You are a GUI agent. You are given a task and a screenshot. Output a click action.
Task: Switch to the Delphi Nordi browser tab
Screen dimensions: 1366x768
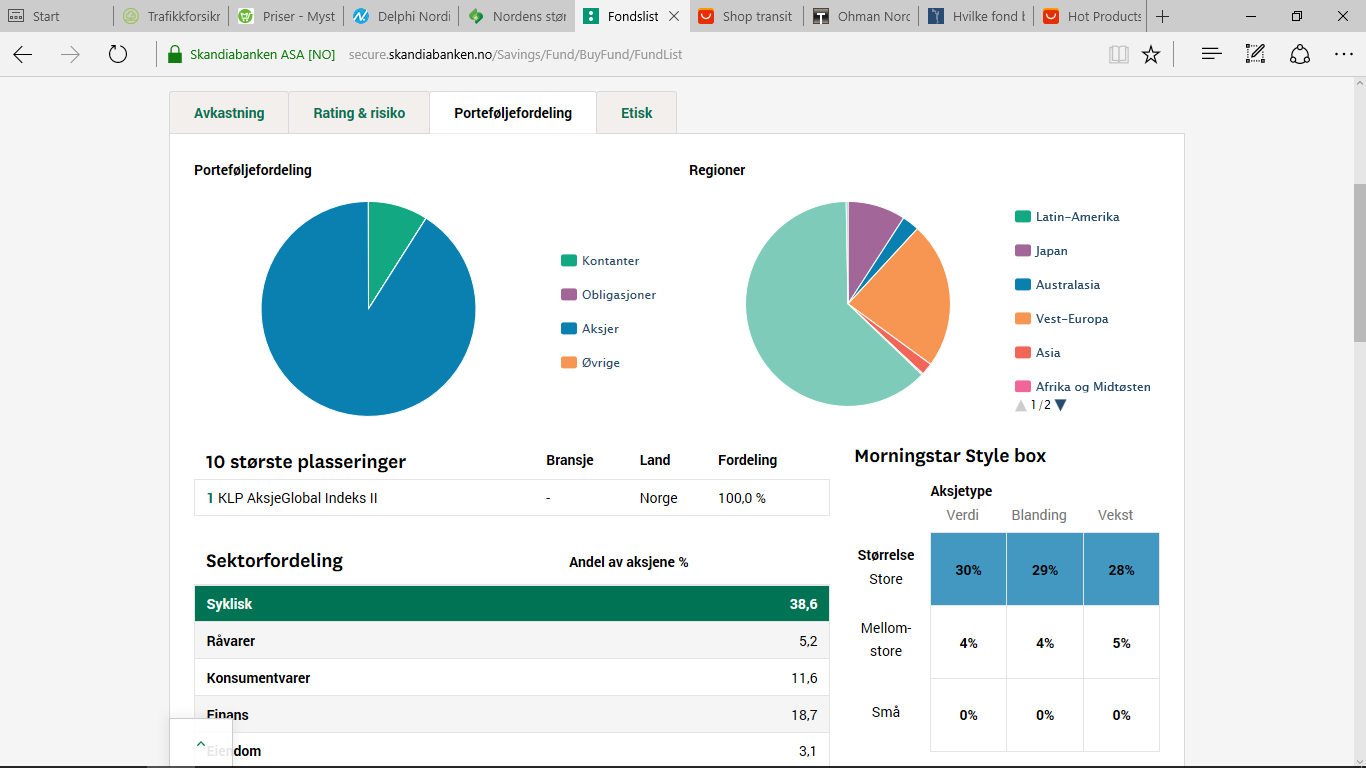tap(401, 16)
